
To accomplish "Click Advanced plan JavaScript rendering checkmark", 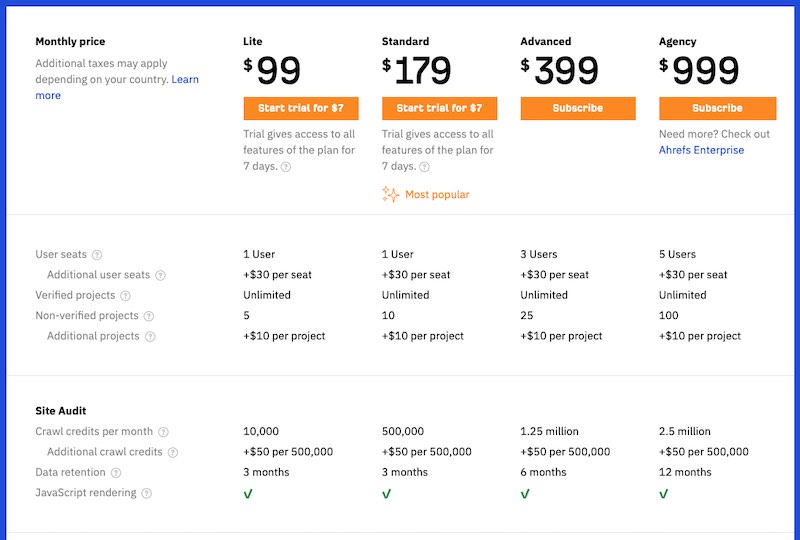I will pos(525,494).
